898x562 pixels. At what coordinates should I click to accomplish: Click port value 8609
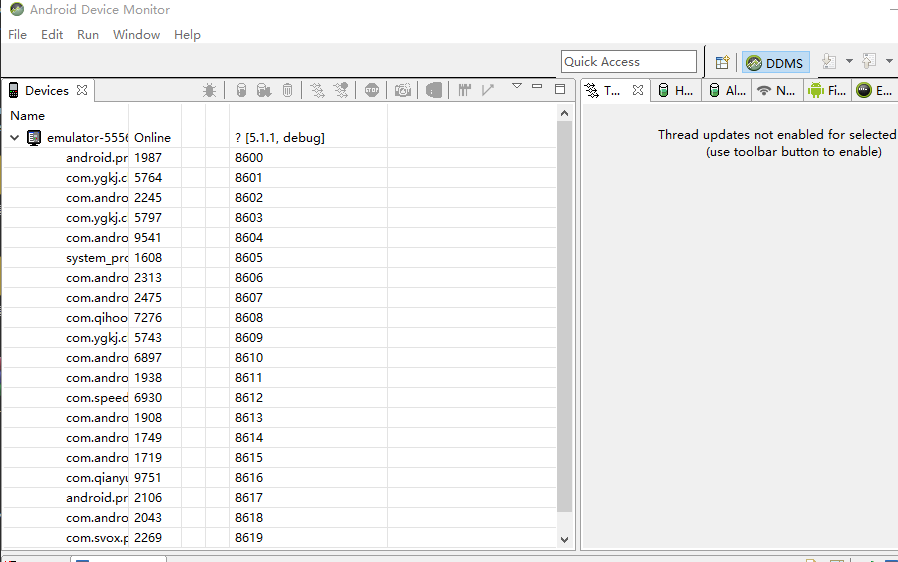tap(249, 337)
